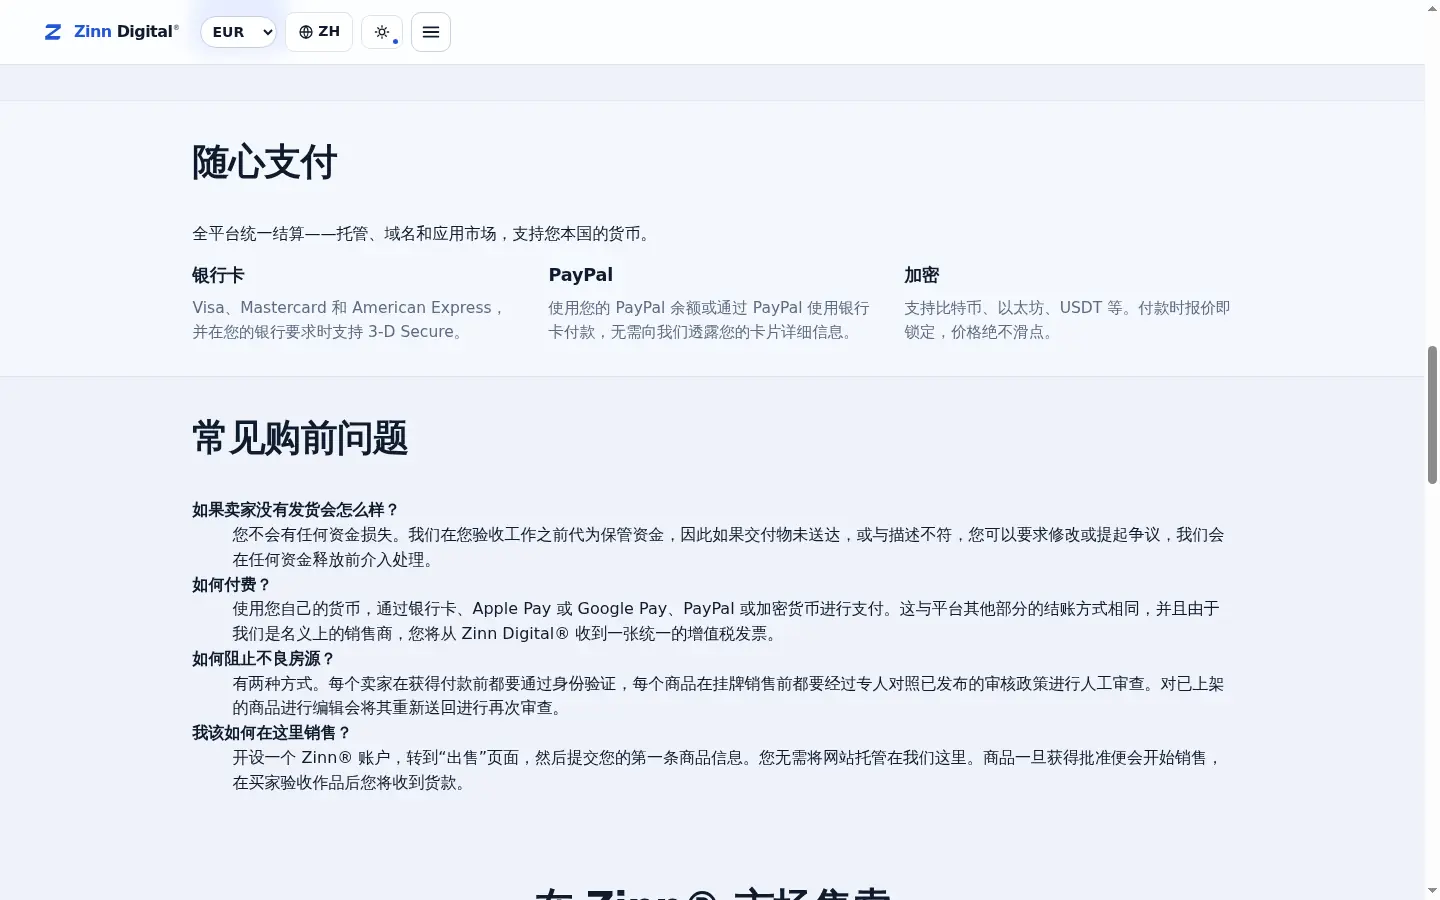The image size is (1440, 900).
Task: Click the 银行卡 payment heading
Action: pyautogui.click(x=218, y=275)
